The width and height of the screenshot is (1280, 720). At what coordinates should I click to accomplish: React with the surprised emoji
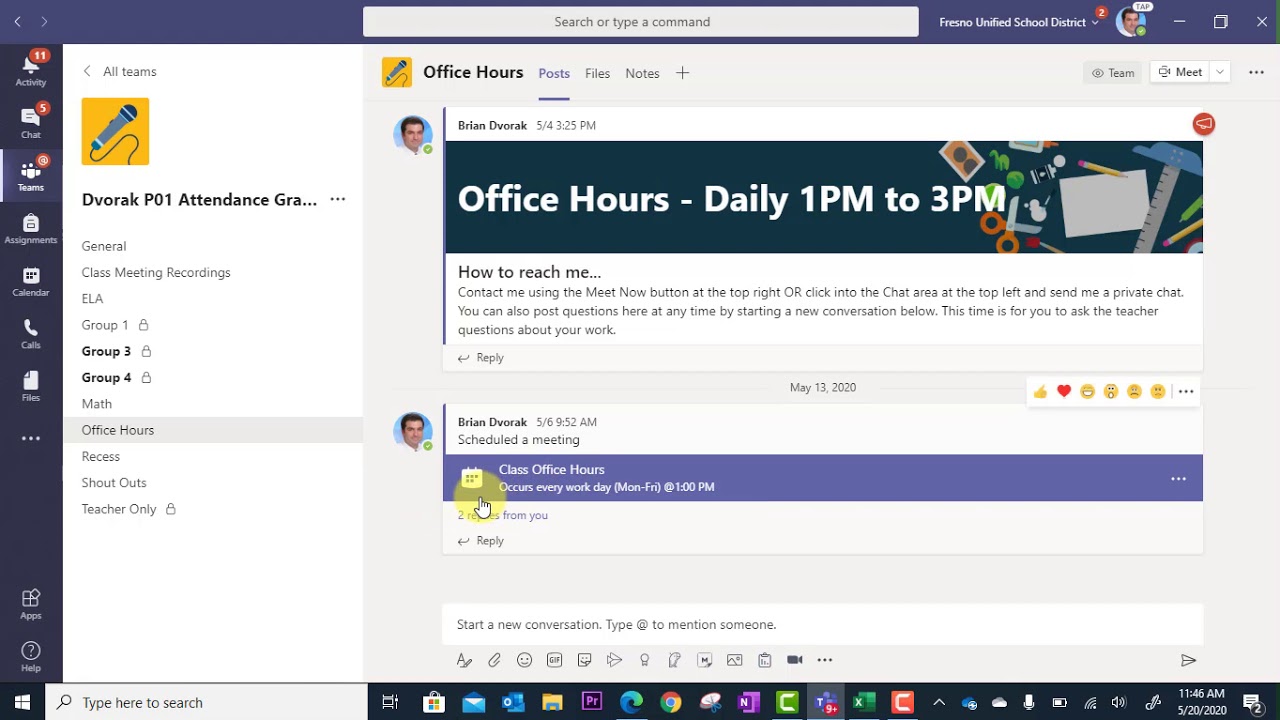(1110, 392)
